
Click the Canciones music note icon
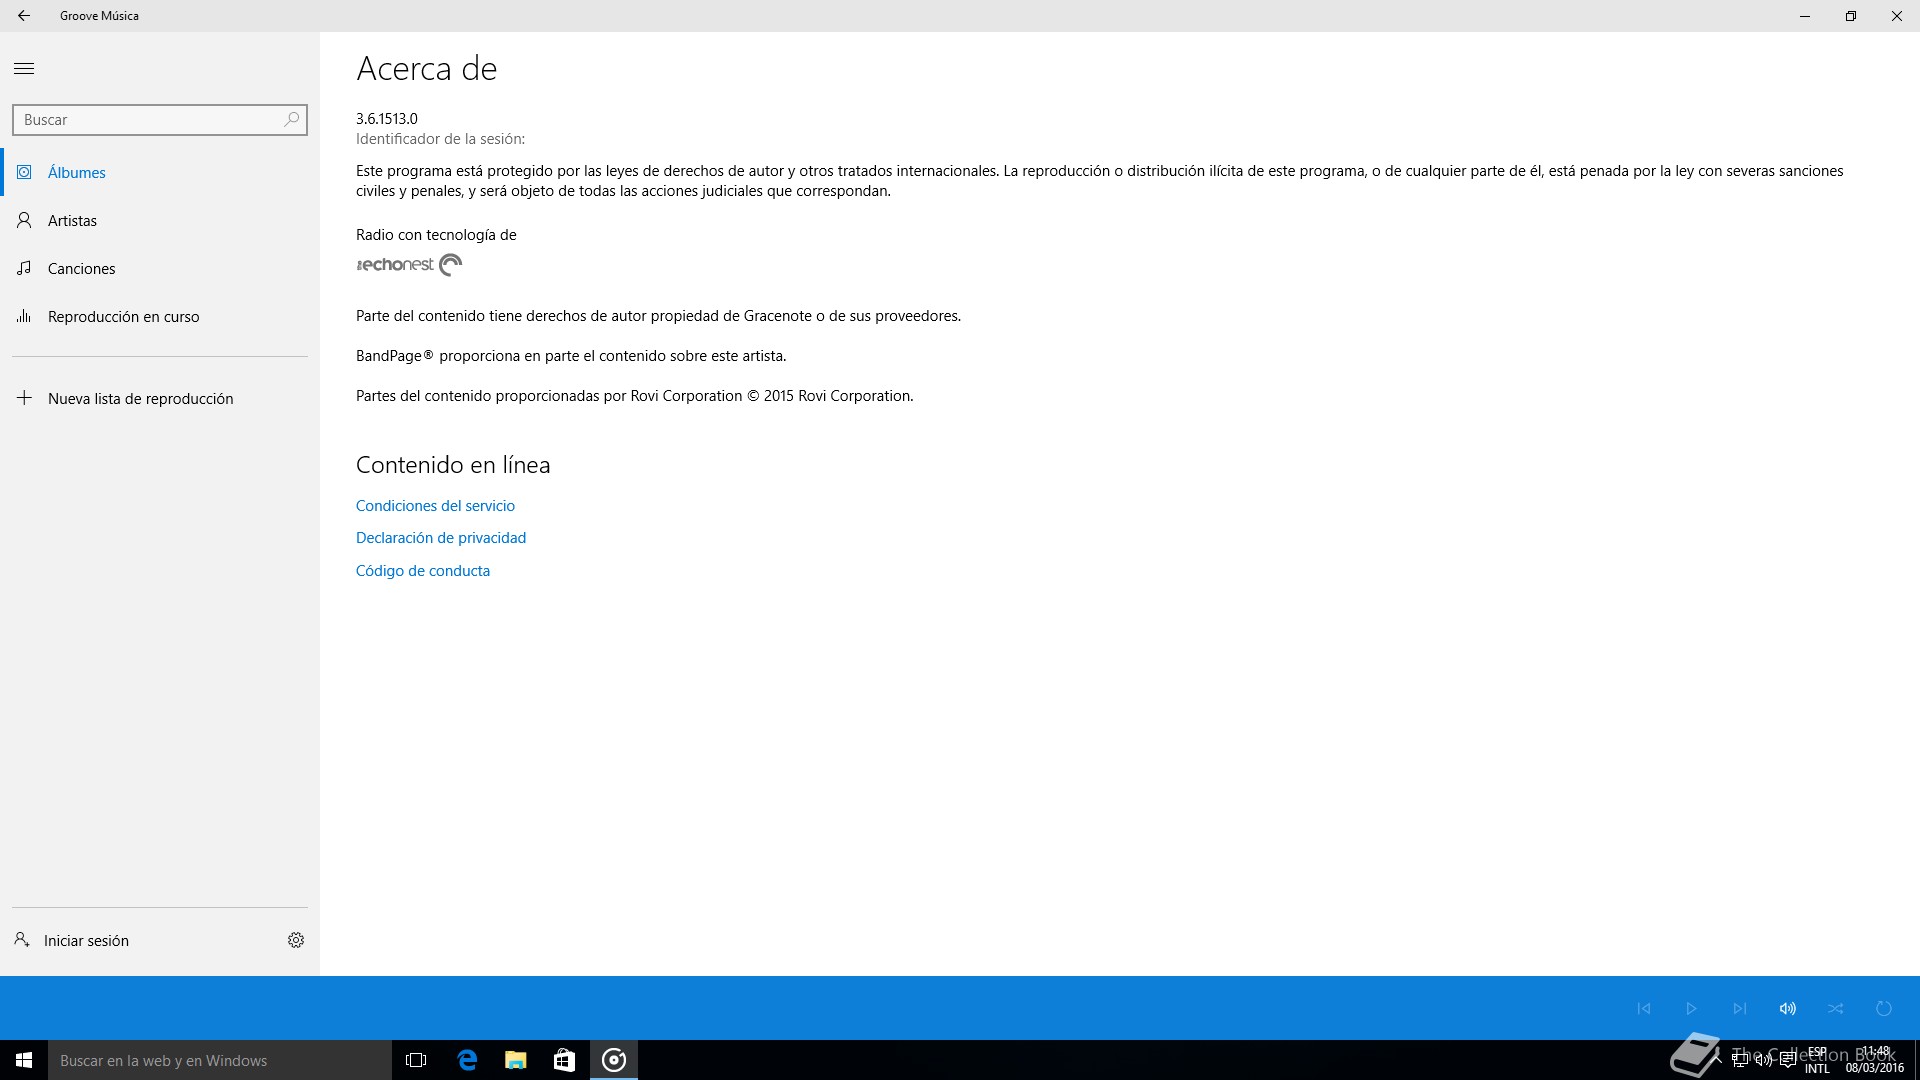pyautogui.click(x=24, y=268)
